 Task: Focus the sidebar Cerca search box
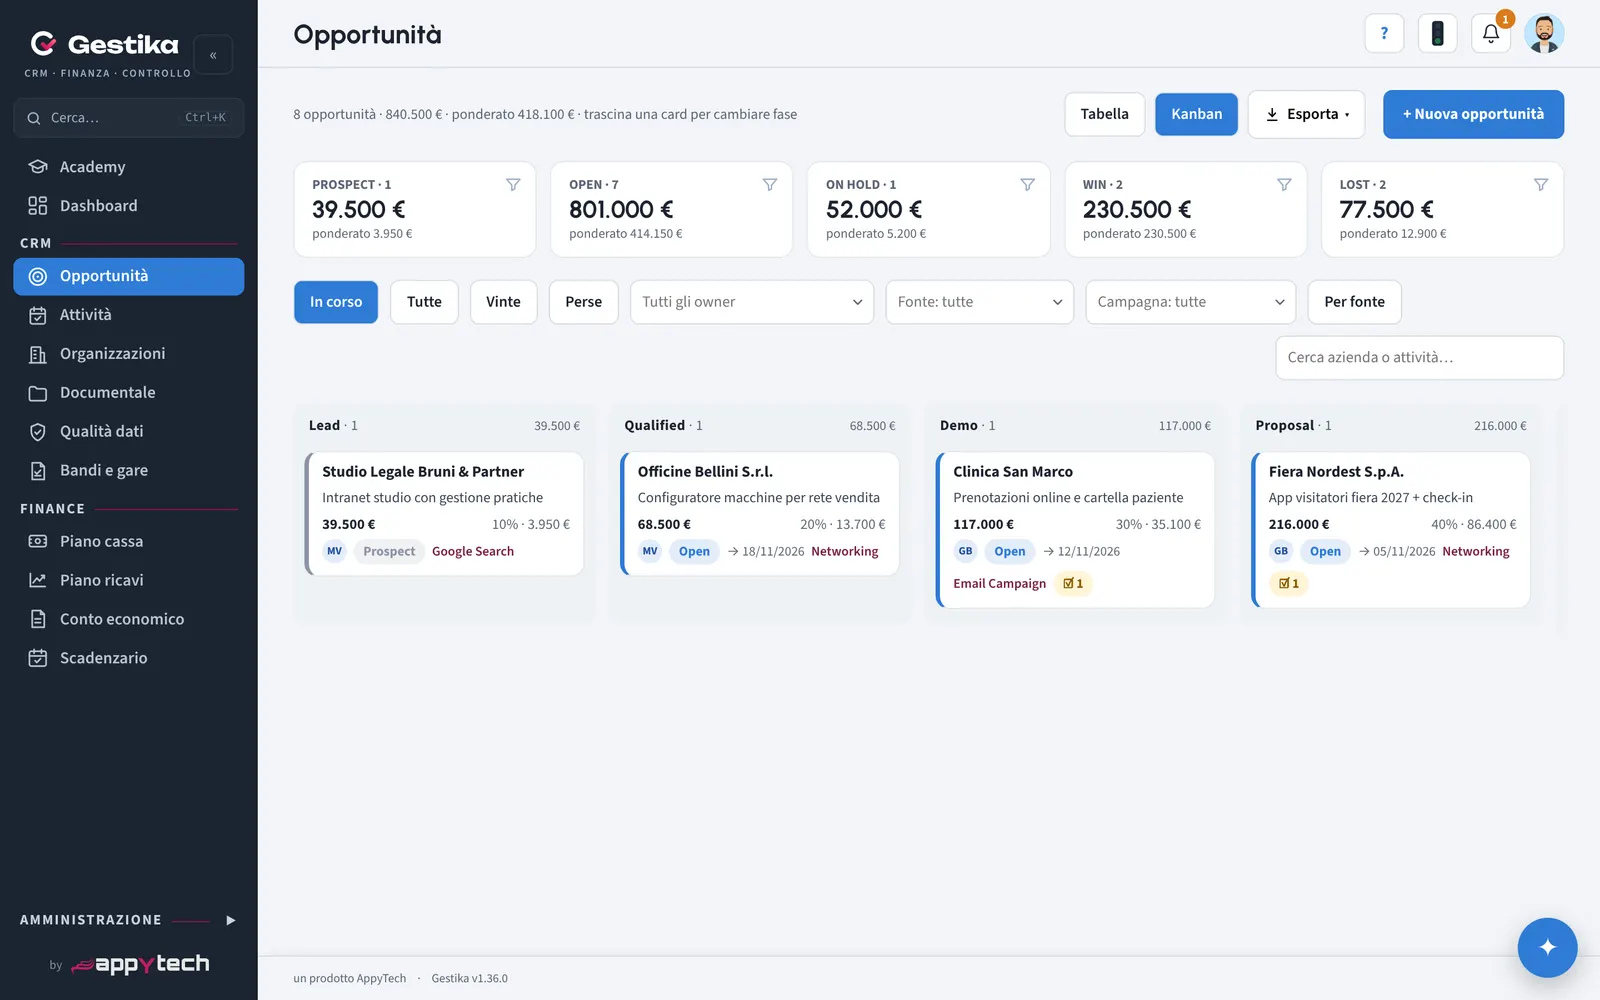point(128,118)
